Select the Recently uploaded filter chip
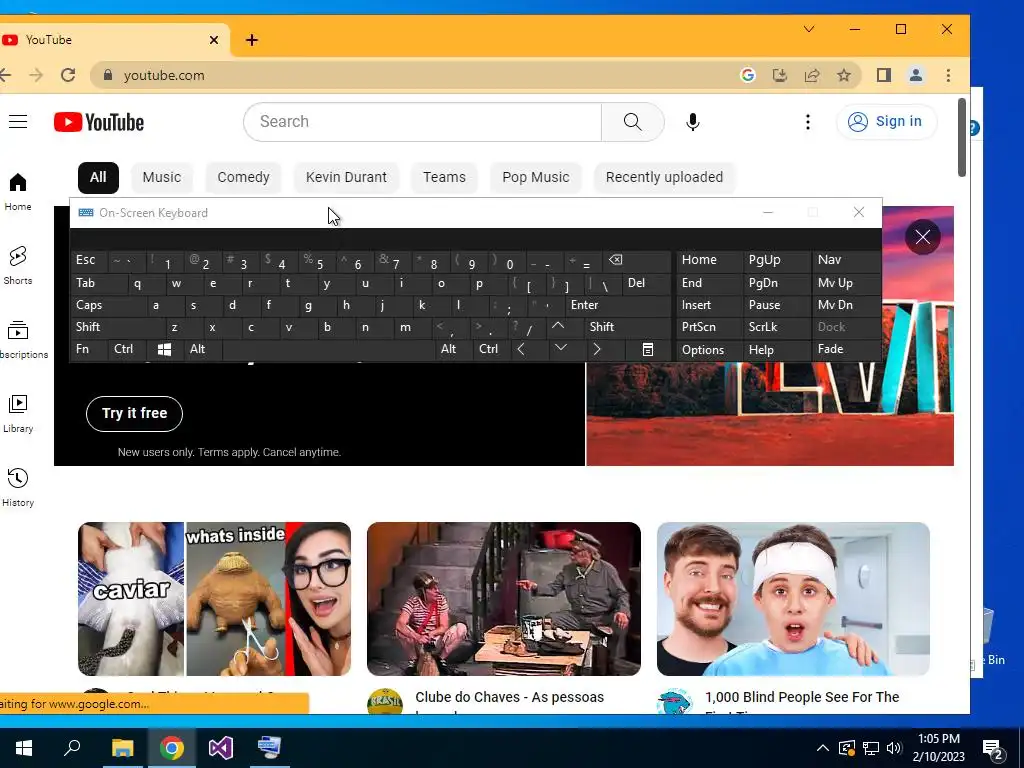 [664, 178]
